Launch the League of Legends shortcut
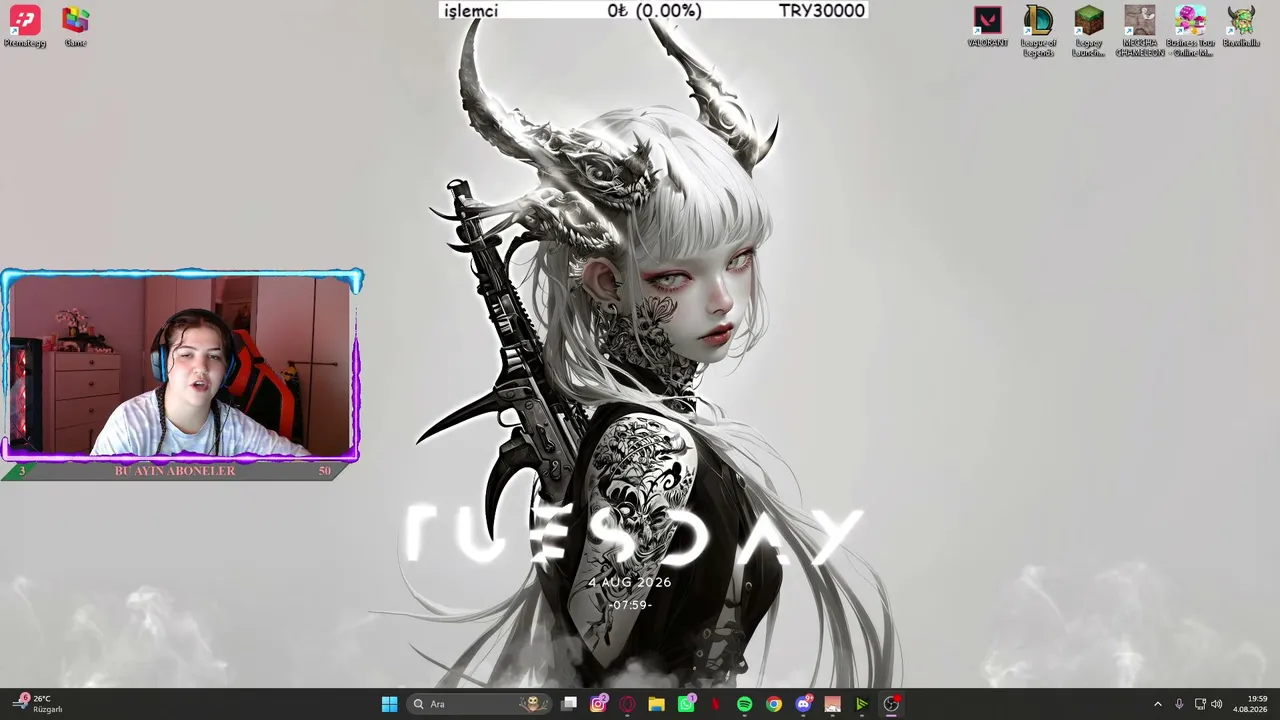The height and width of the screenshot is (720, 1280). click(1038, 31)
